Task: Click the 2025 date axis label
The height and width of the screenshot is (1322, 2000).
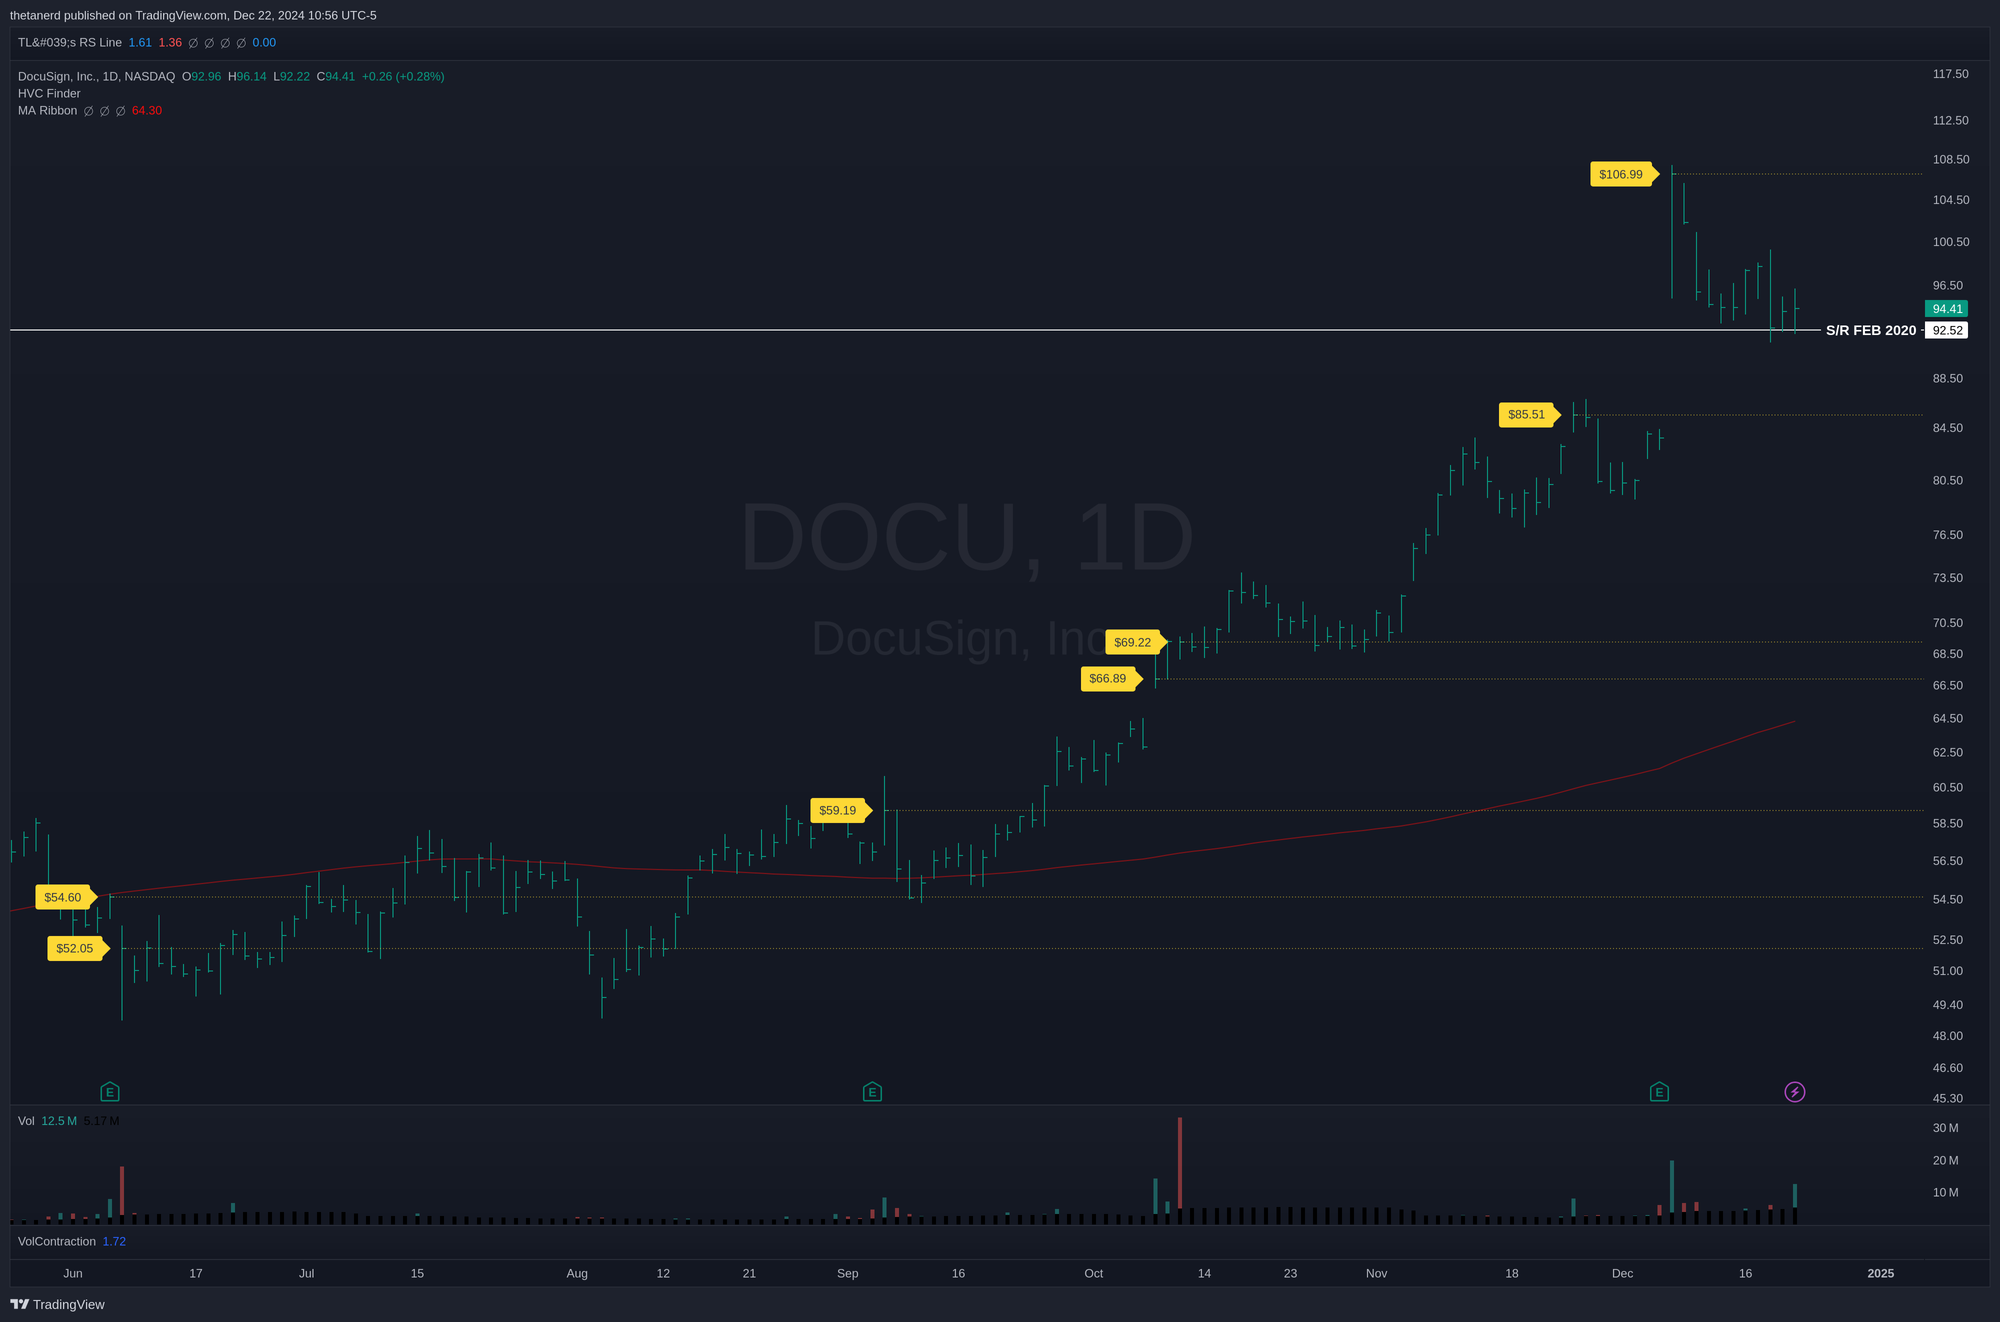Action: (1881, 1273)
